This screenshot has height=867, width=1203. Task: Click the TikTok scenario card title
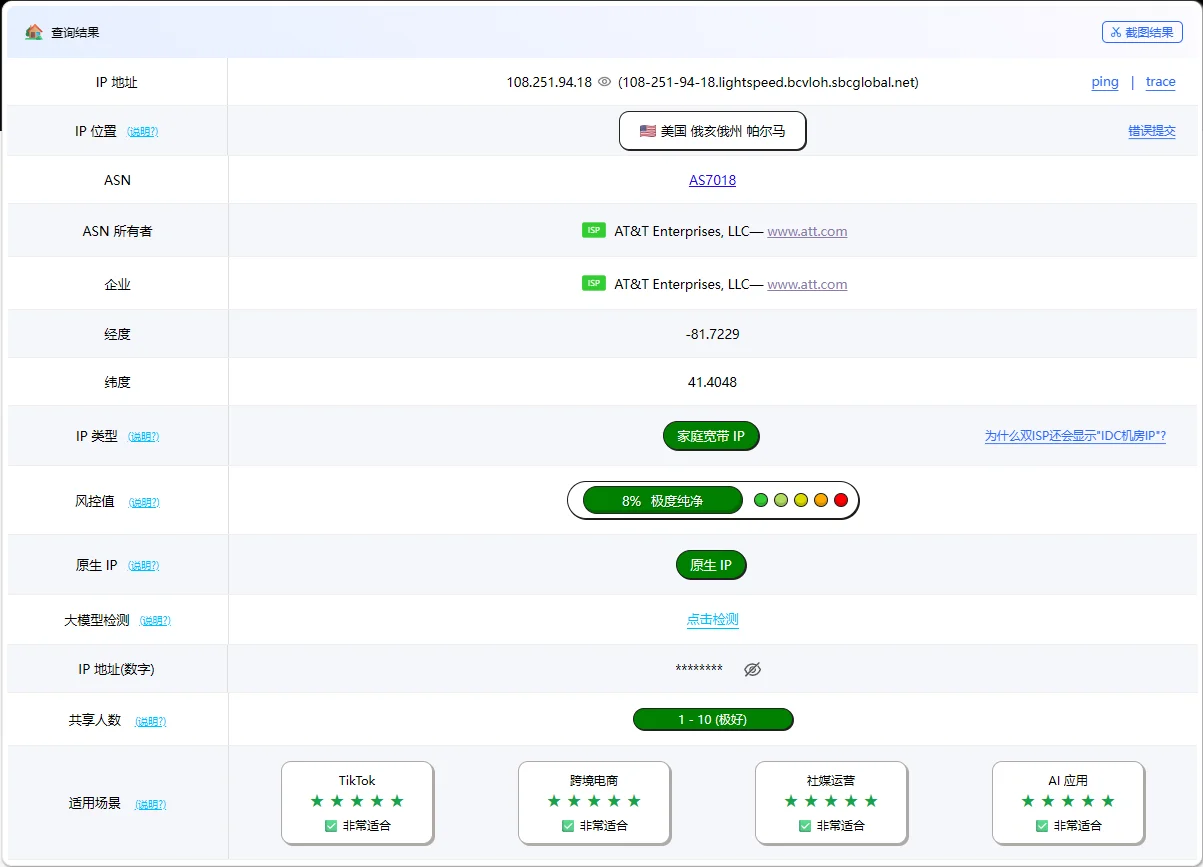coord(357,780)
